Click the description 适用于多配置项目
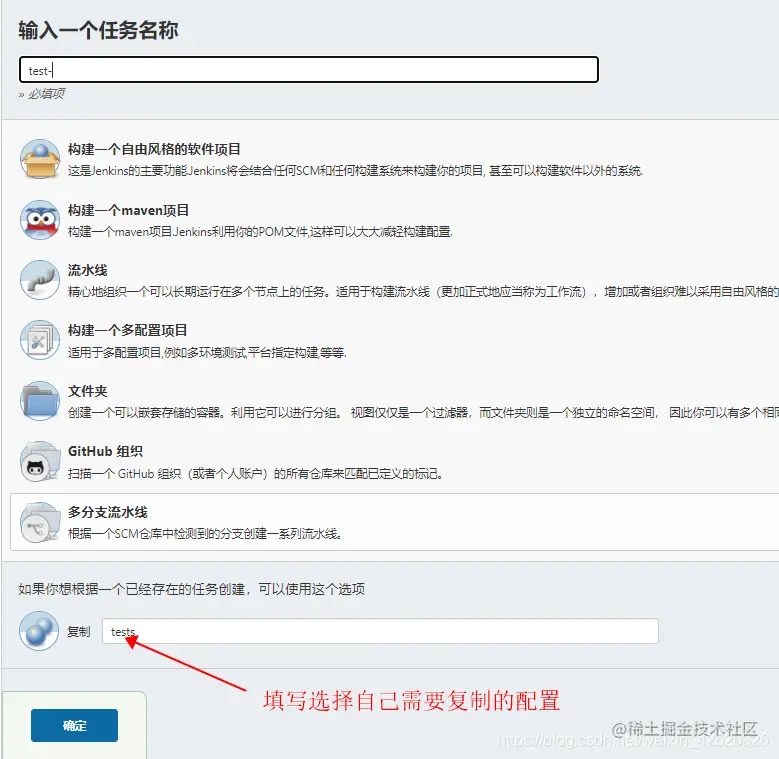 207,353
